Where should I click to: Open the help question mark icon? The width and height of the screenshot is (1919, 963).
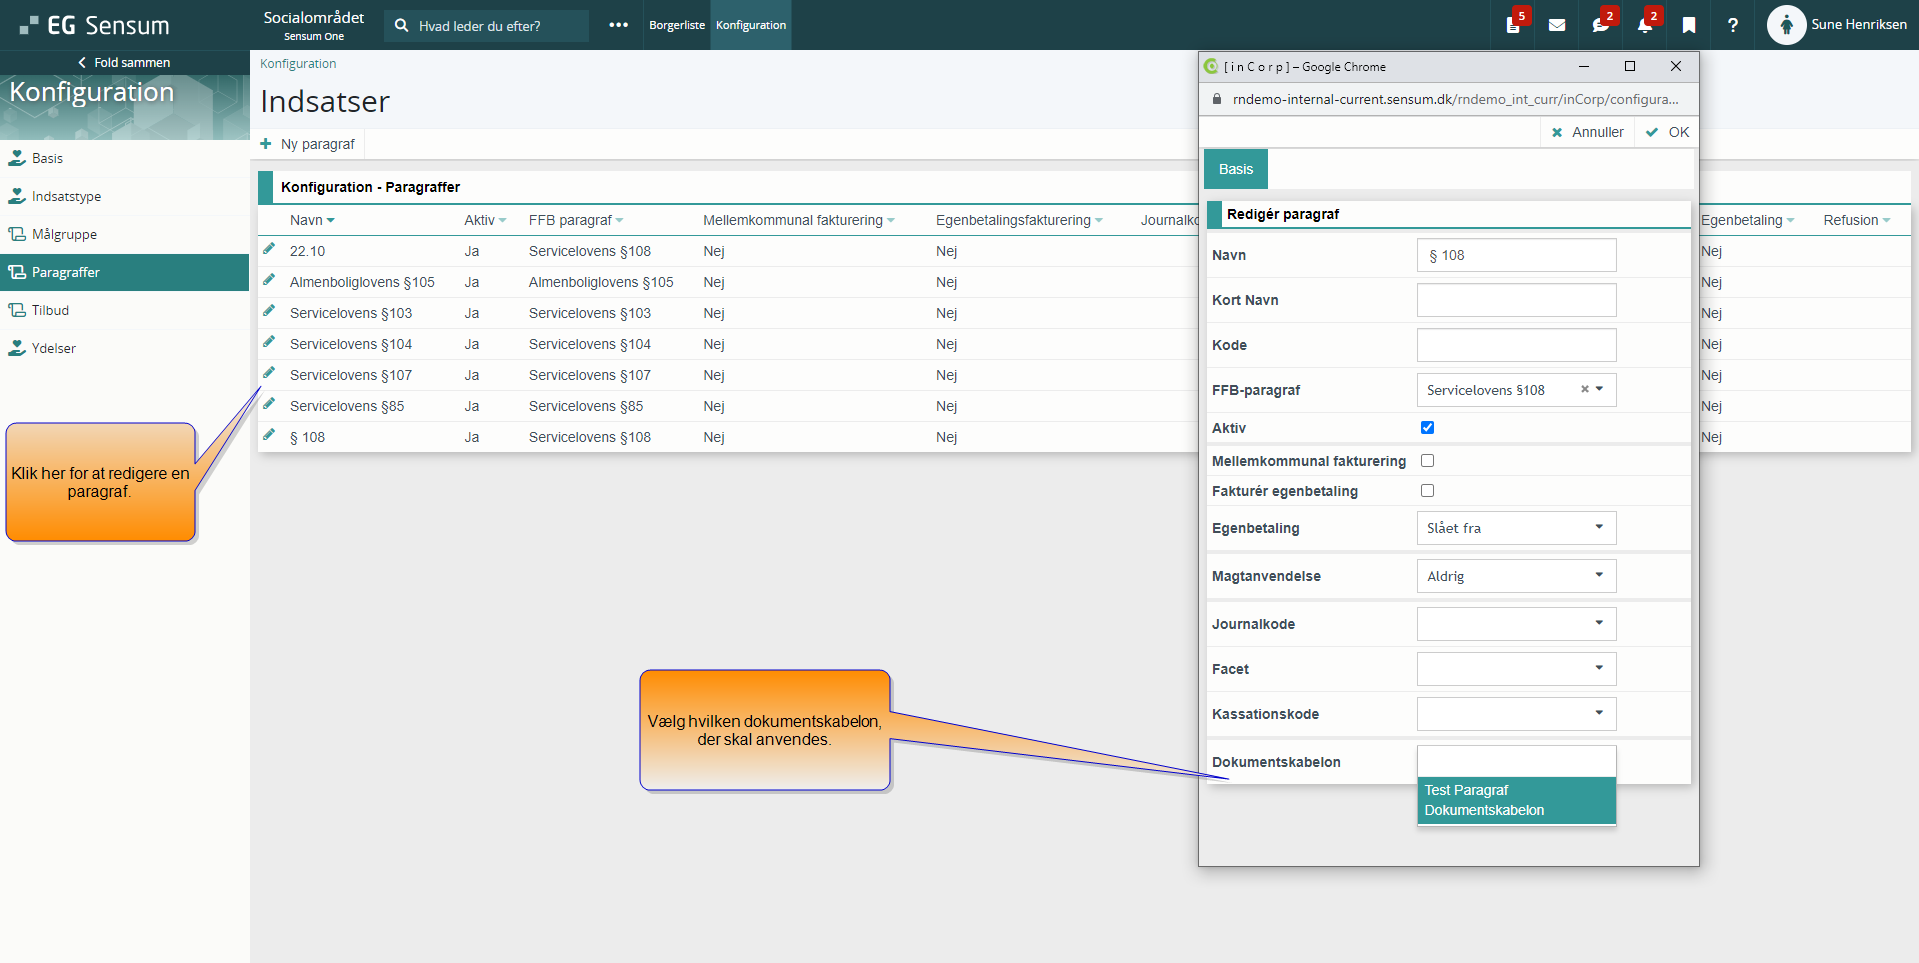pos(1733,25)
